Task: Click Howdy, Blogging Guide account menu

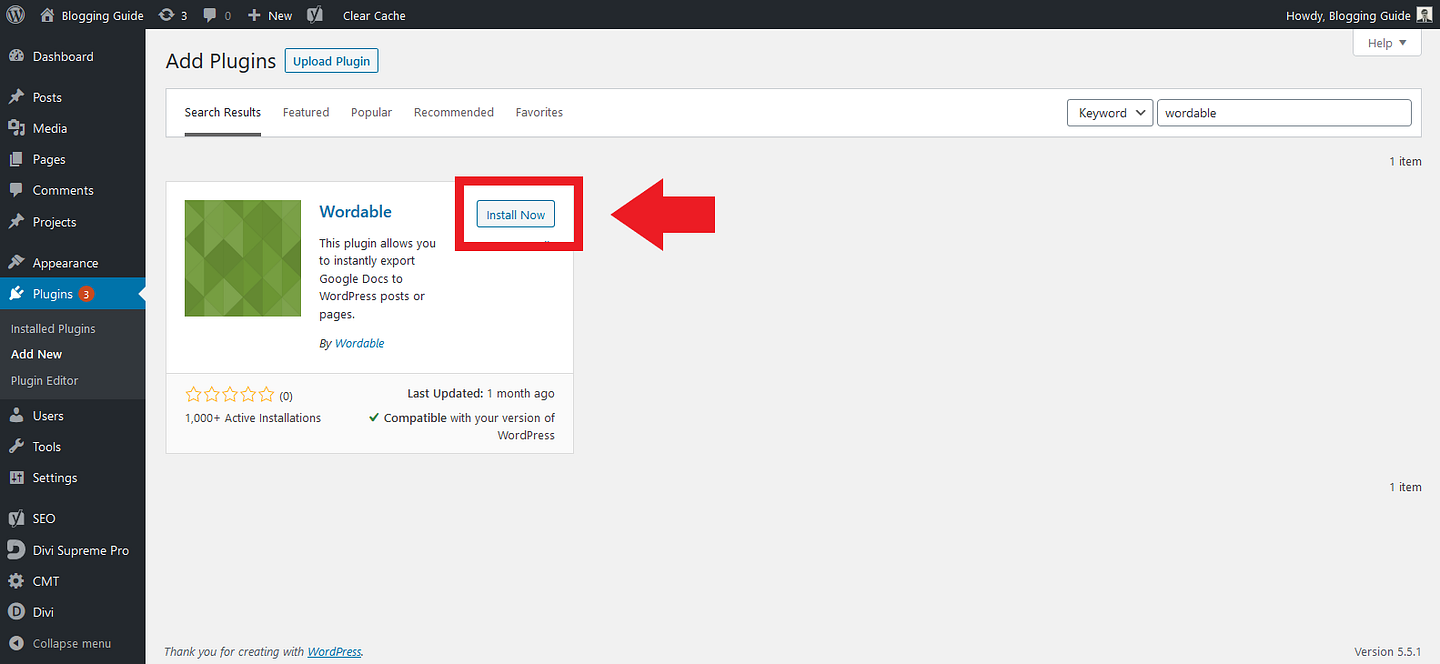Action: point(1349,15)
